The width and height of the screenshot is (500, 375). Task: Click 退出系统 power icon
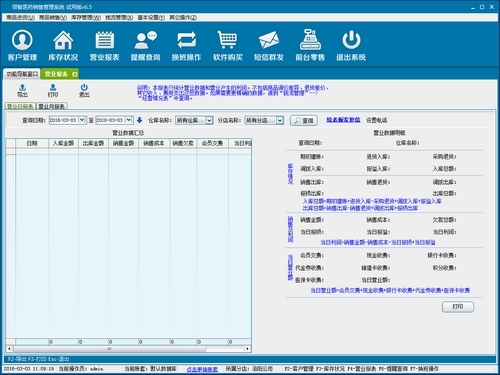[351, 45]
